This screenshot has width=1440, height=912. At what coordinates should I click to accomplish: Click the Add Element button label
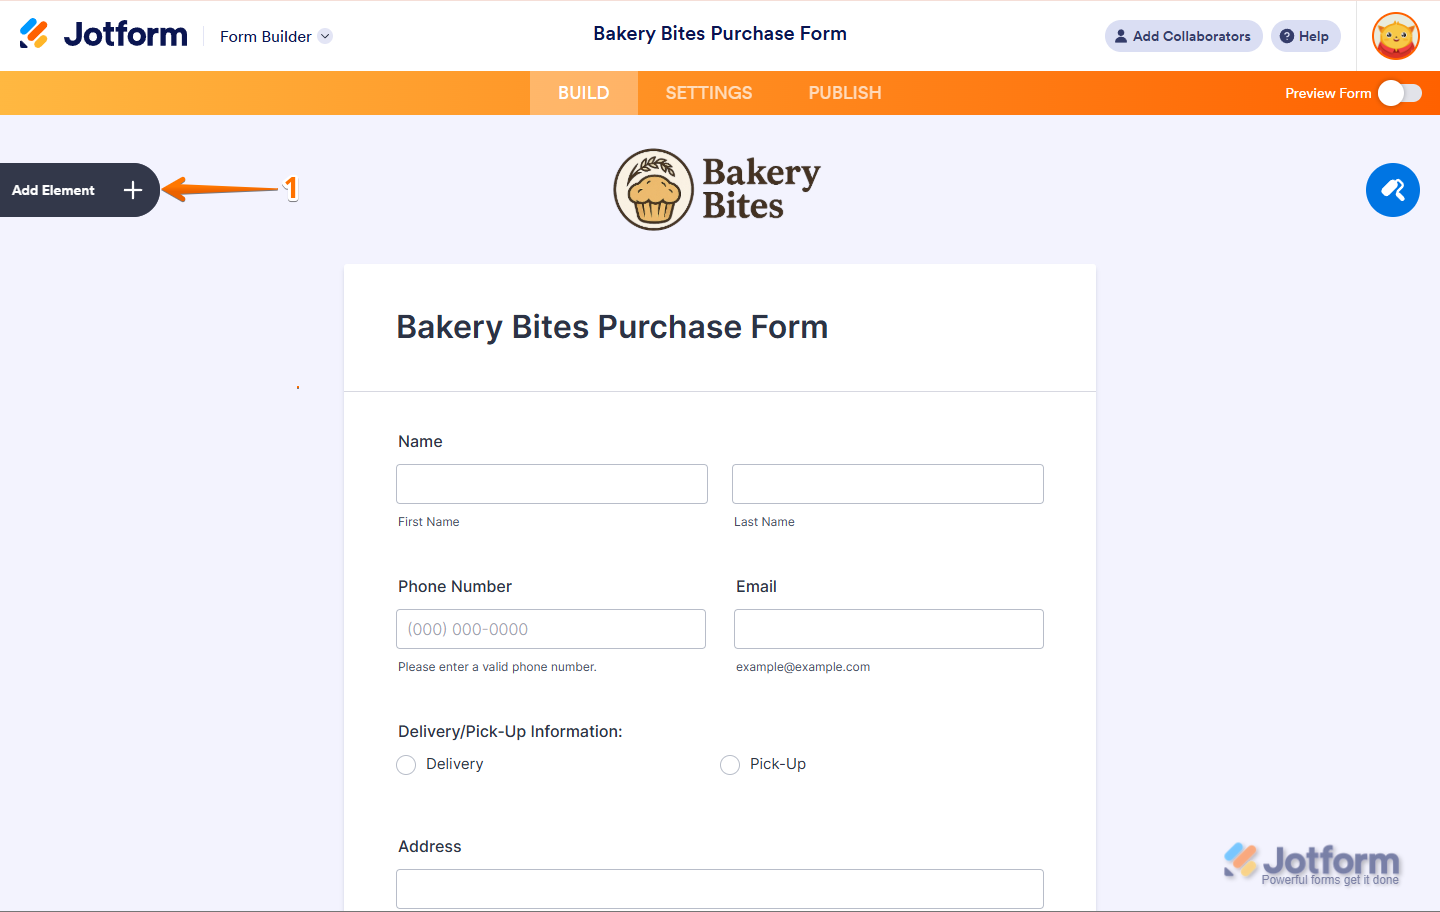click(x=54, y=190)
